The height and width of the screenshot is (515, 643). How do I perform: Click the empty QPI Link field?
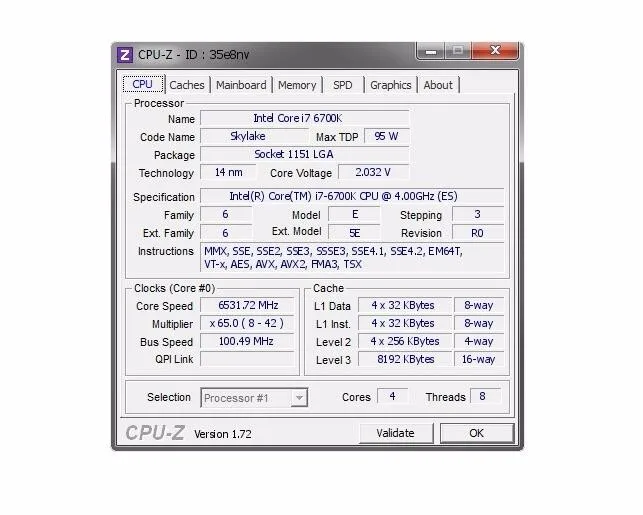[x=247, y=359]
